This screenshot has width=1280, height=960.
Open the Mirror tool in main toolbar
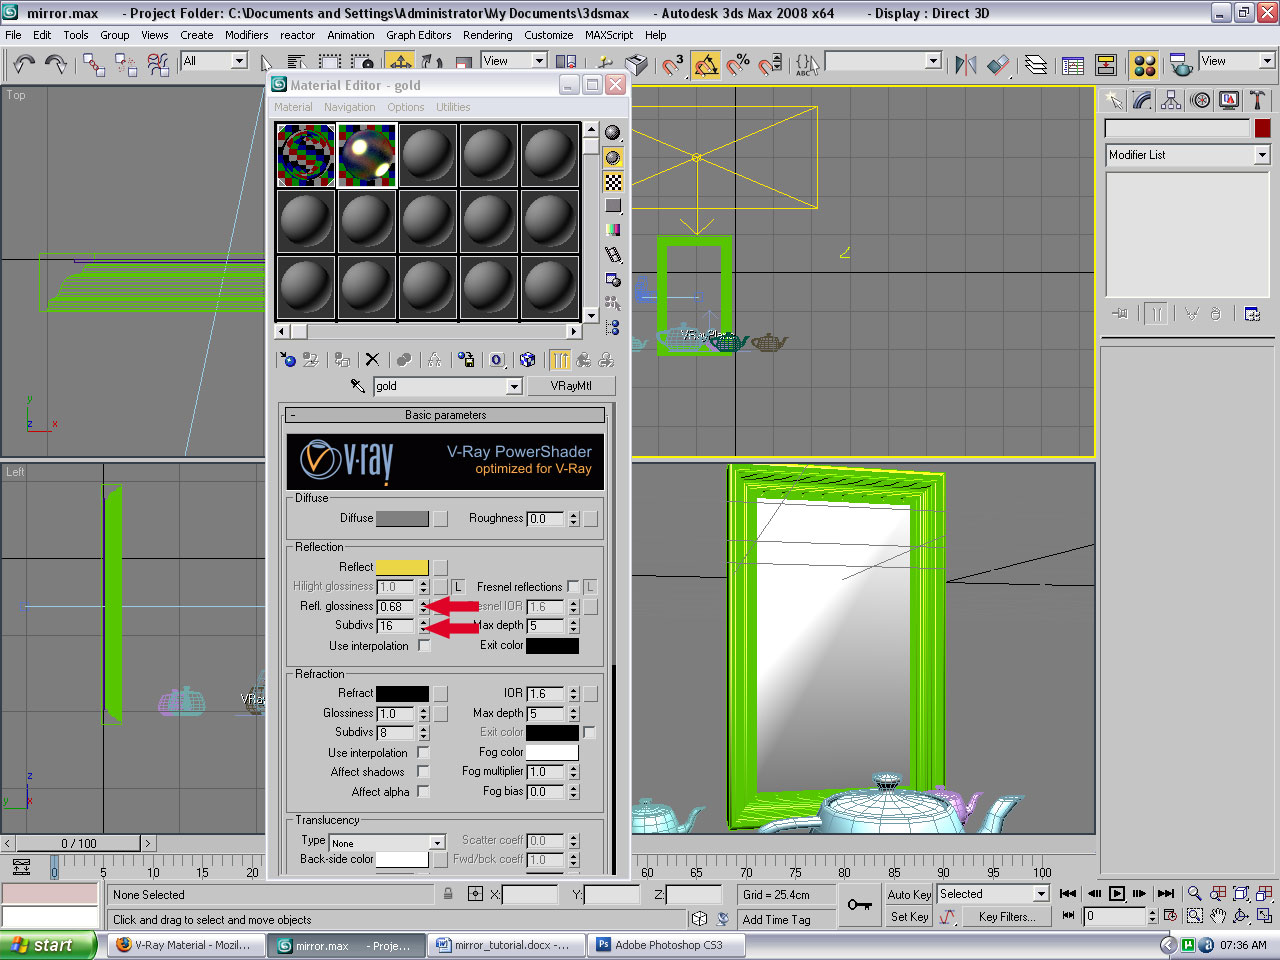point(966,65)
